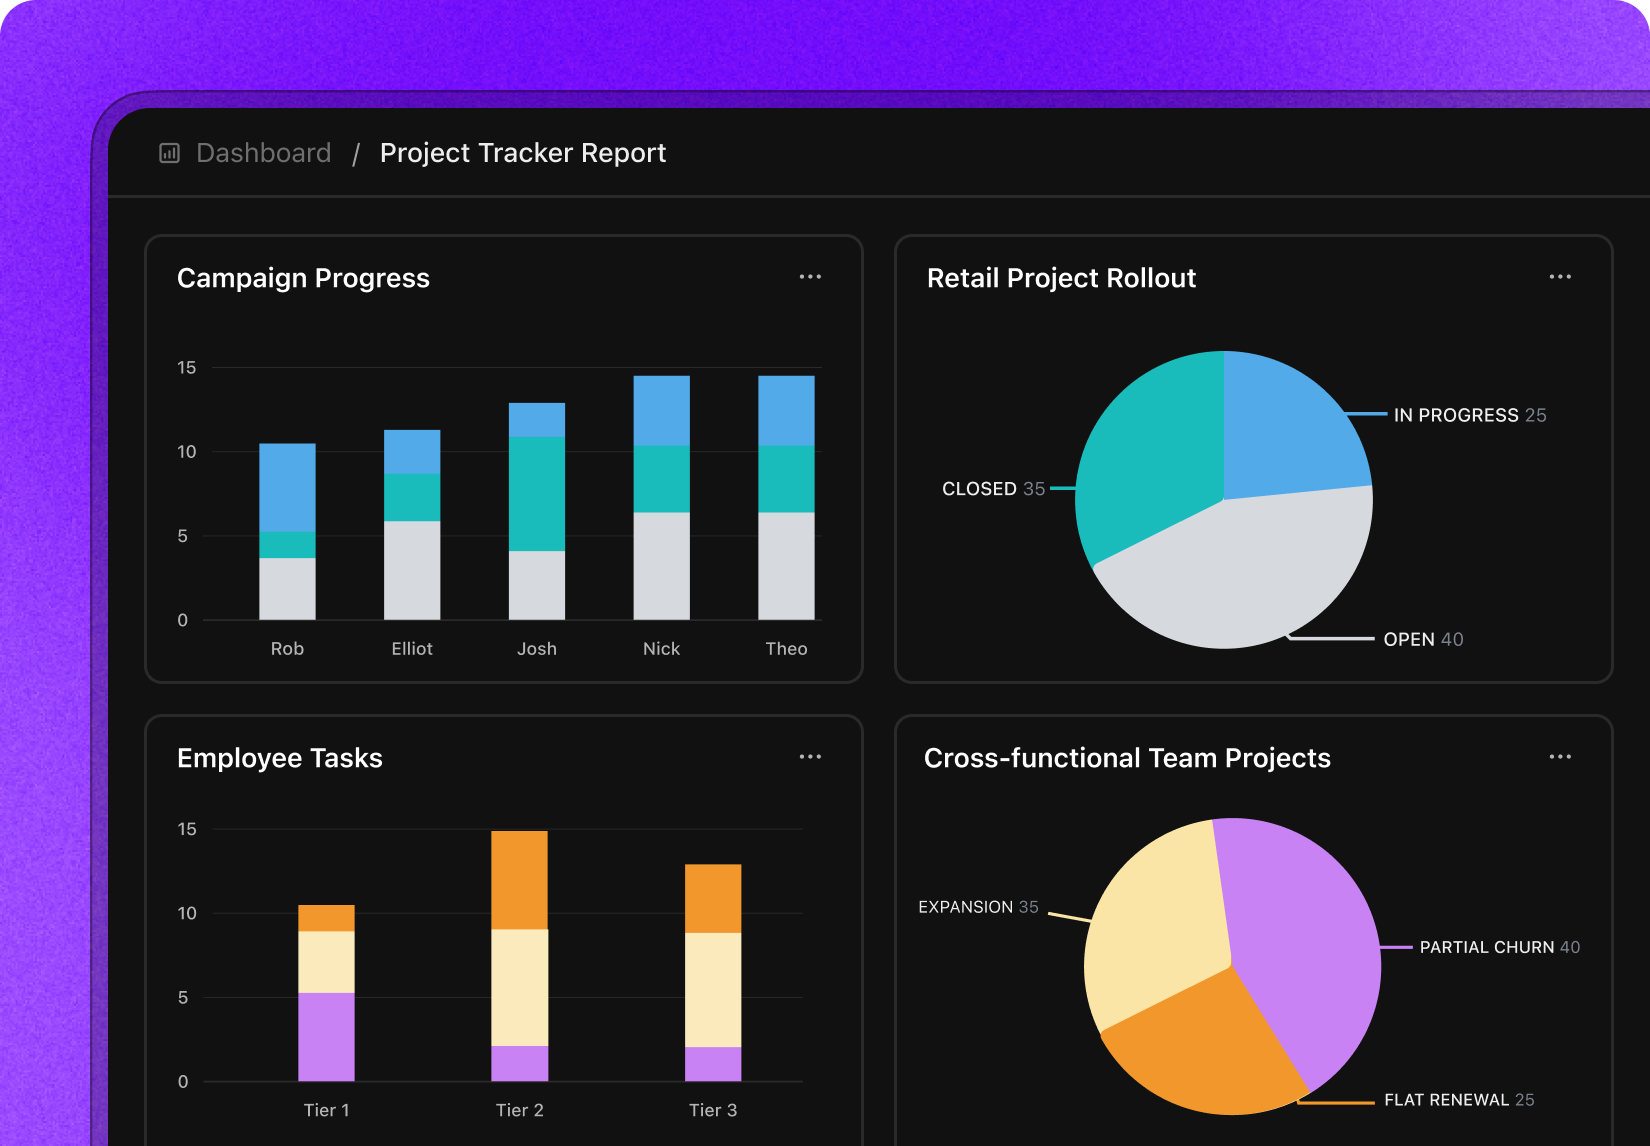Click the OPEN 40 legend label
The width and height of the screenshot is (1650, 1146).
click(1423, 639)
